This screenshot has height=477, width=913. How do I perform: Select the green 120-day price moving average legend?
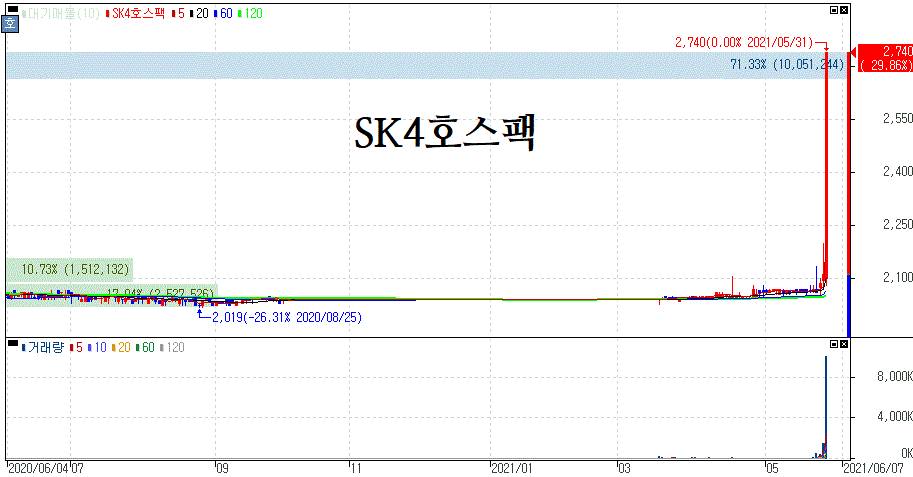pos(250,13)
